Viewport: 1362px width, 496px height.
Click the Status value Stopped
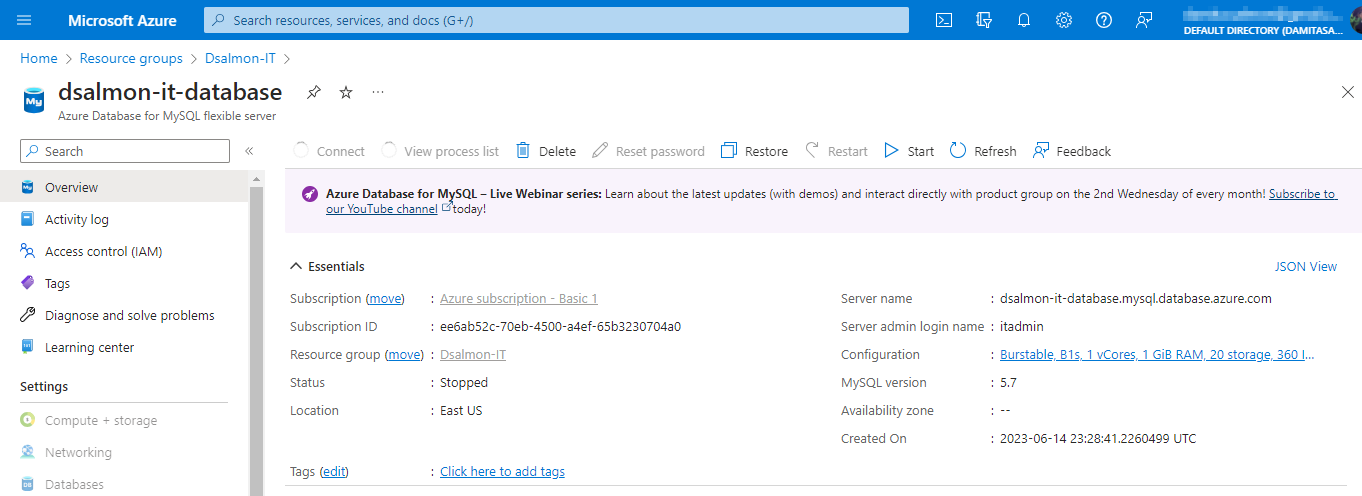[x=464, y=382]
